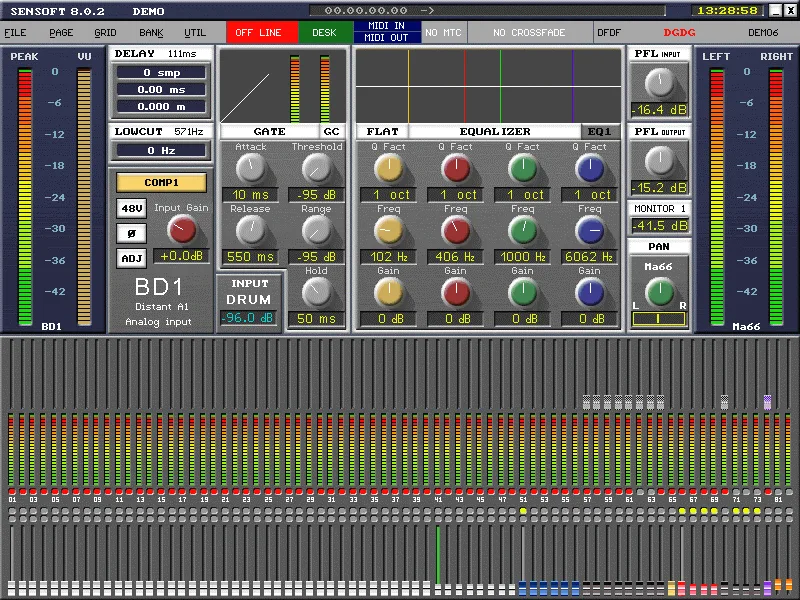
Task: Click the NO MTC status button
Action: 443,32
